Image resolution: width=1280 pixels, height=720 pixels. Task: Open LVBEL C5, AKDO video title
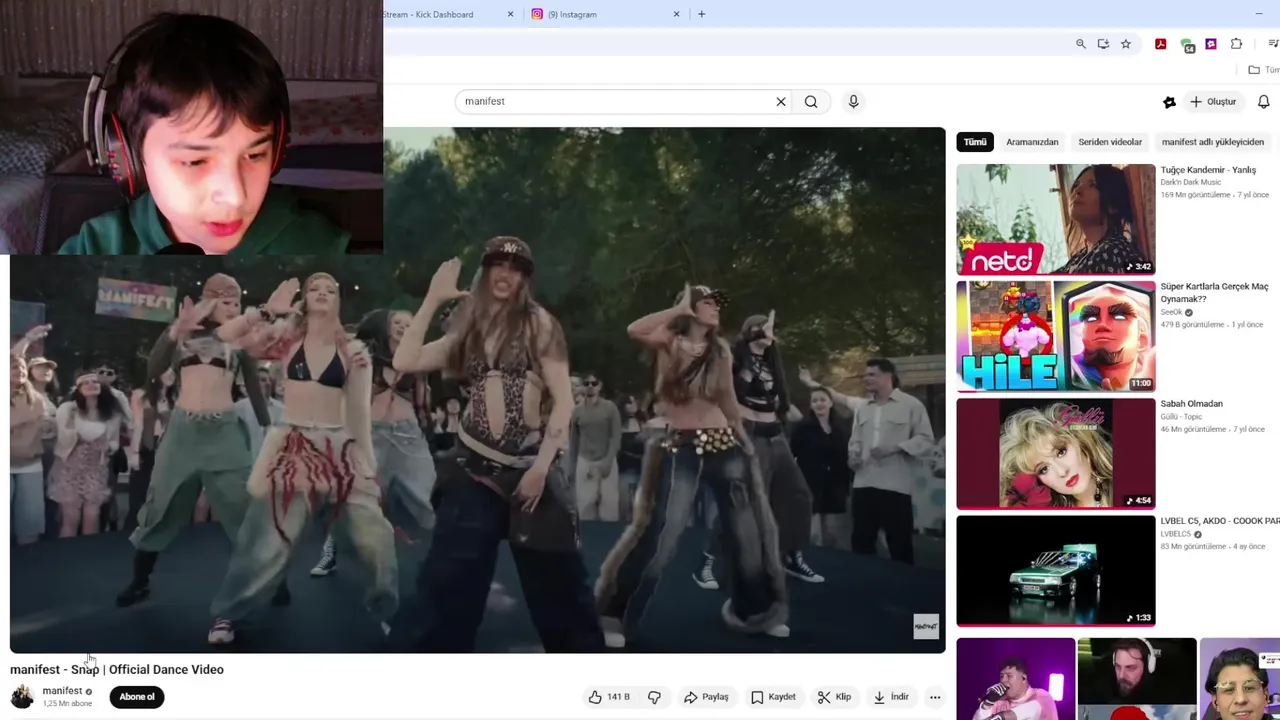point(1220,521)
